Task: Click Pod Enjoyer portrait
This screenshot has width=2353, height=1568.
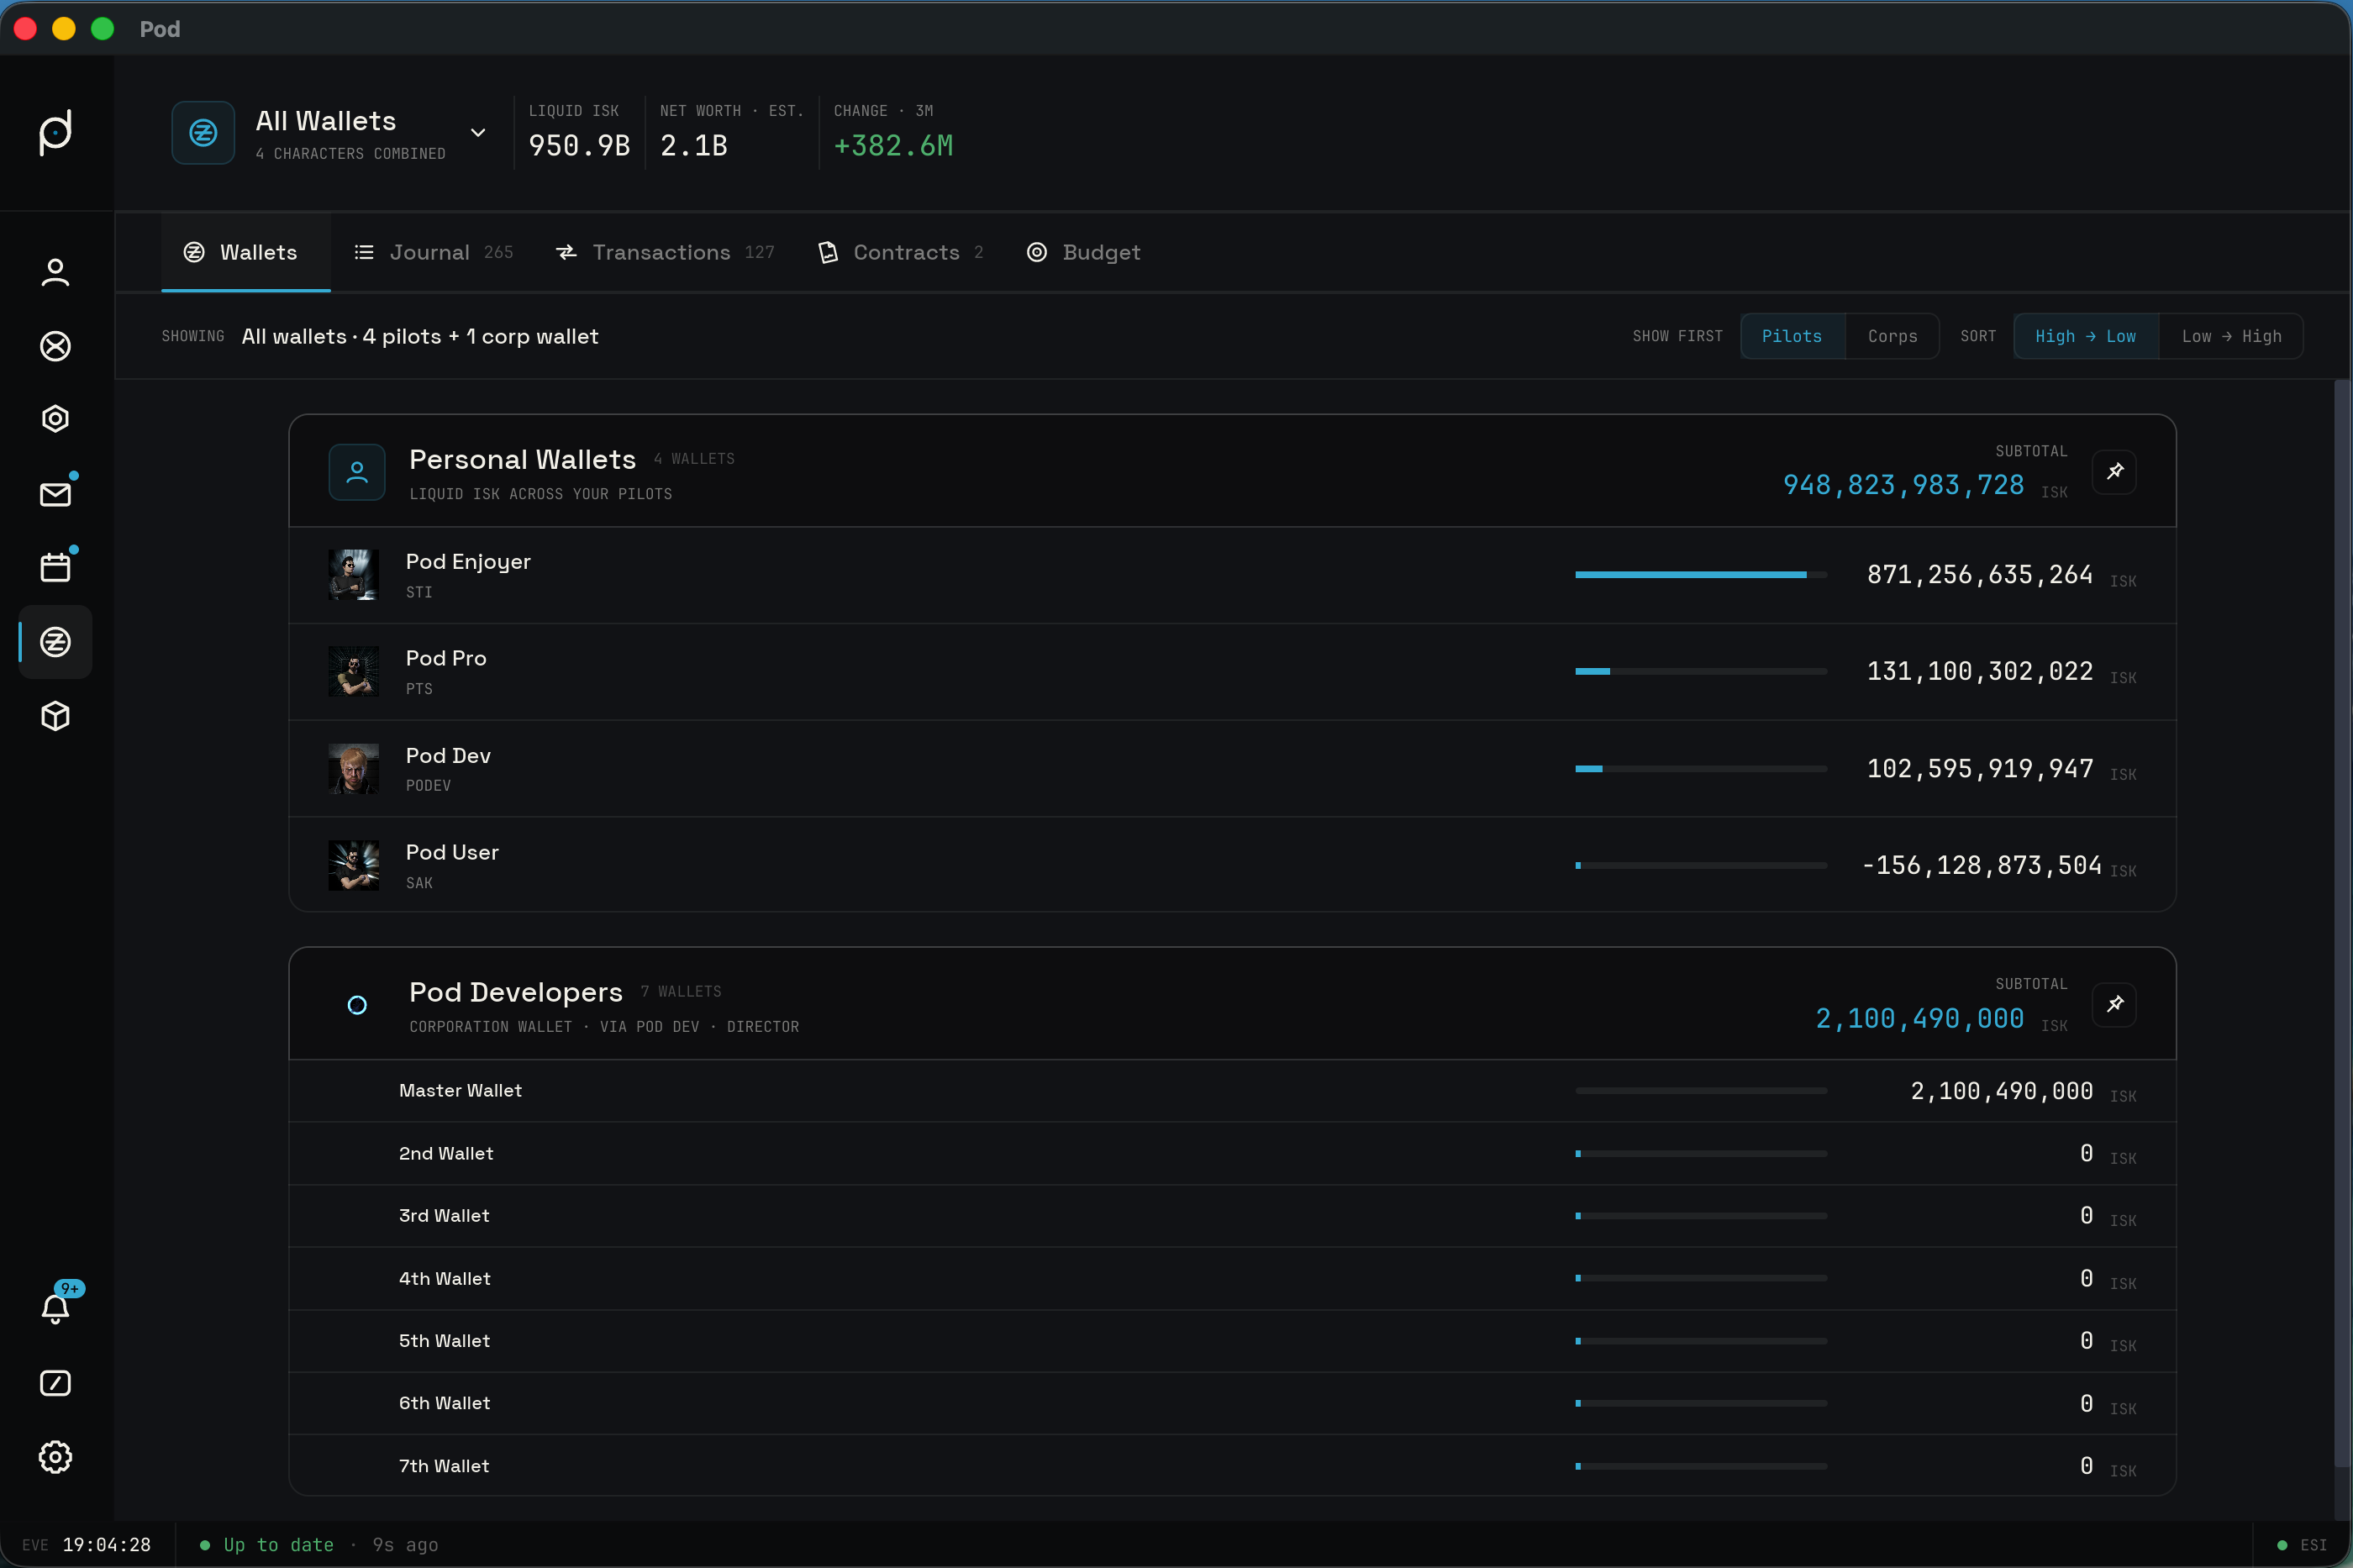Action: (353, 575)
